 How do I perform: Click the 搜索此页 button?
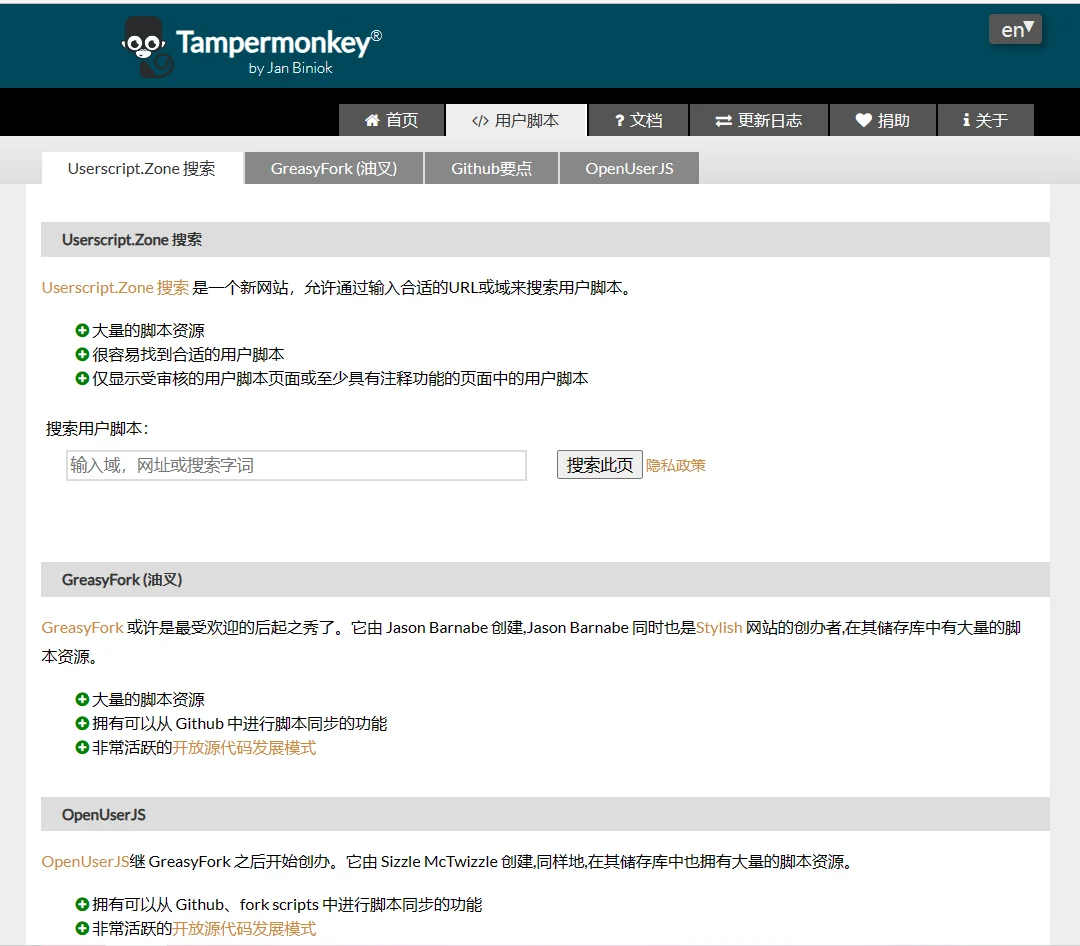599,465
